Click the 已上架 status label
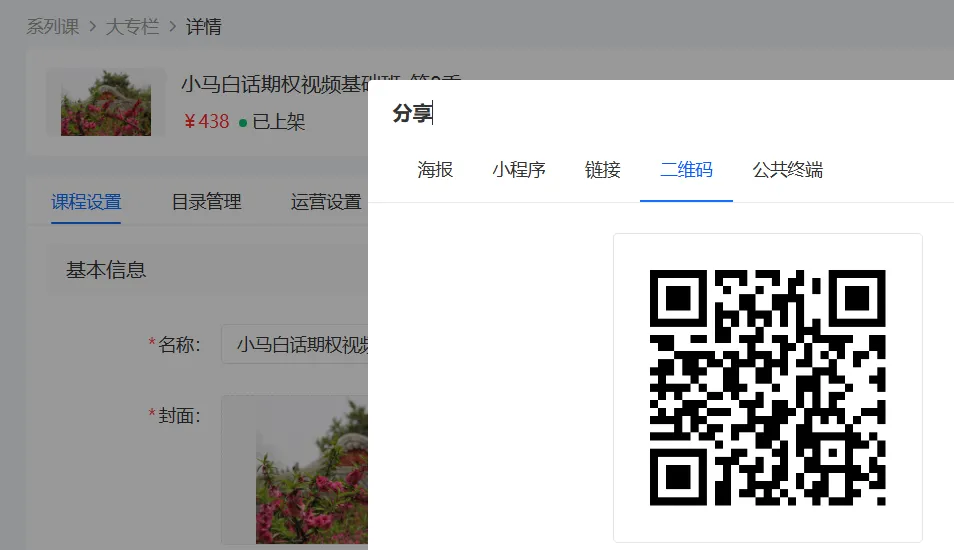The width and height of the screenshot is (954, 550). tap(278, 122)
